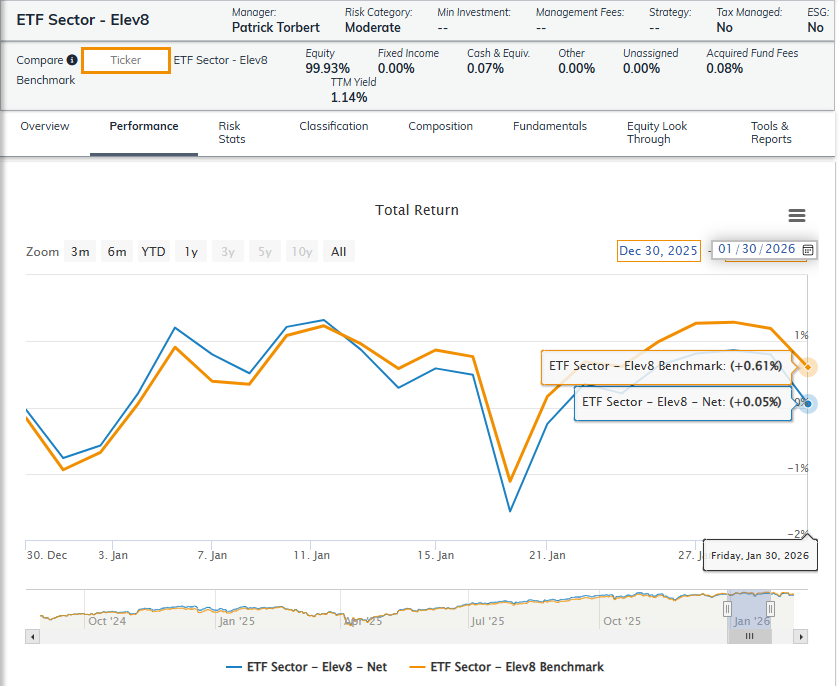Toggle ETF Sector - Elev8 Net series
The height and width of the screenshot is (686, 839).
[x=306, y=667]
